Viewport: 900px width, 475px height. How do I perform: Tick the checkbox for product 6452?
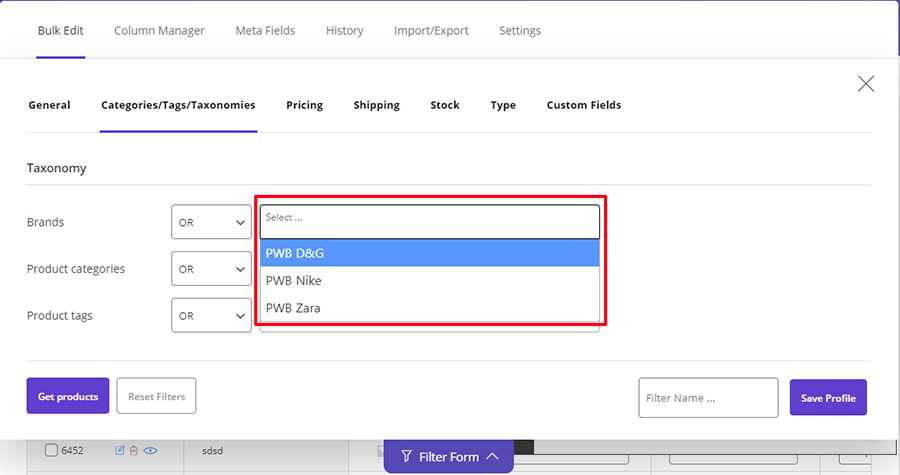coord(51,450)
